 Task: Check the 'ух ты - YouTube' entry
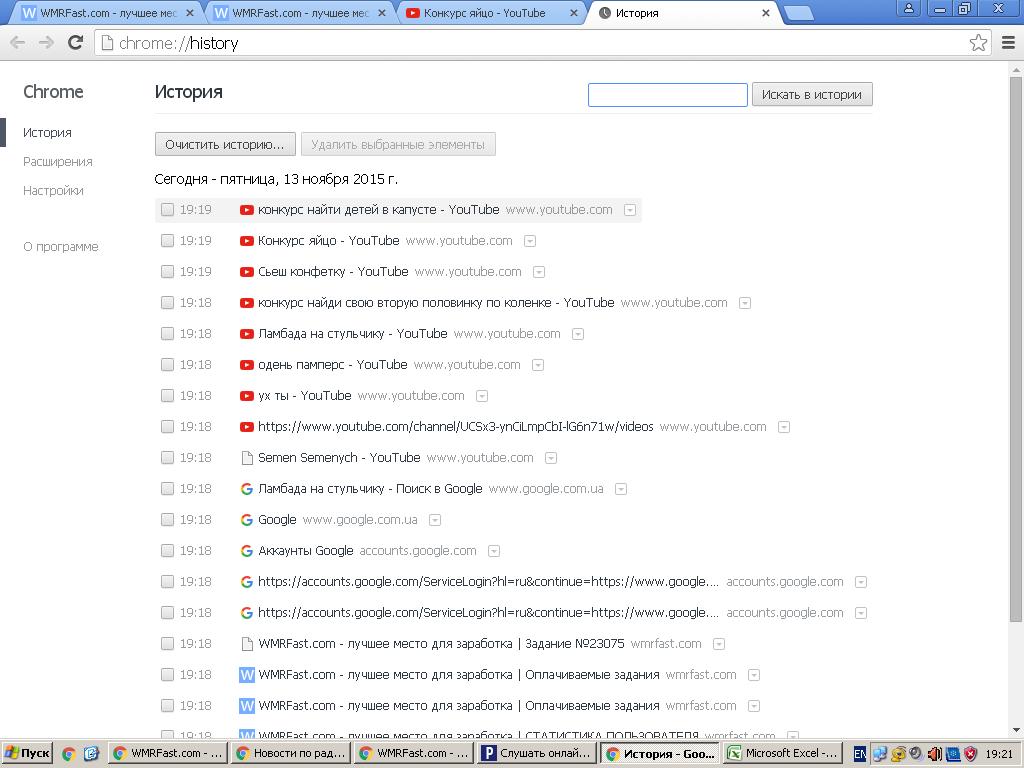pyautogui.click(x=167, y=396)
